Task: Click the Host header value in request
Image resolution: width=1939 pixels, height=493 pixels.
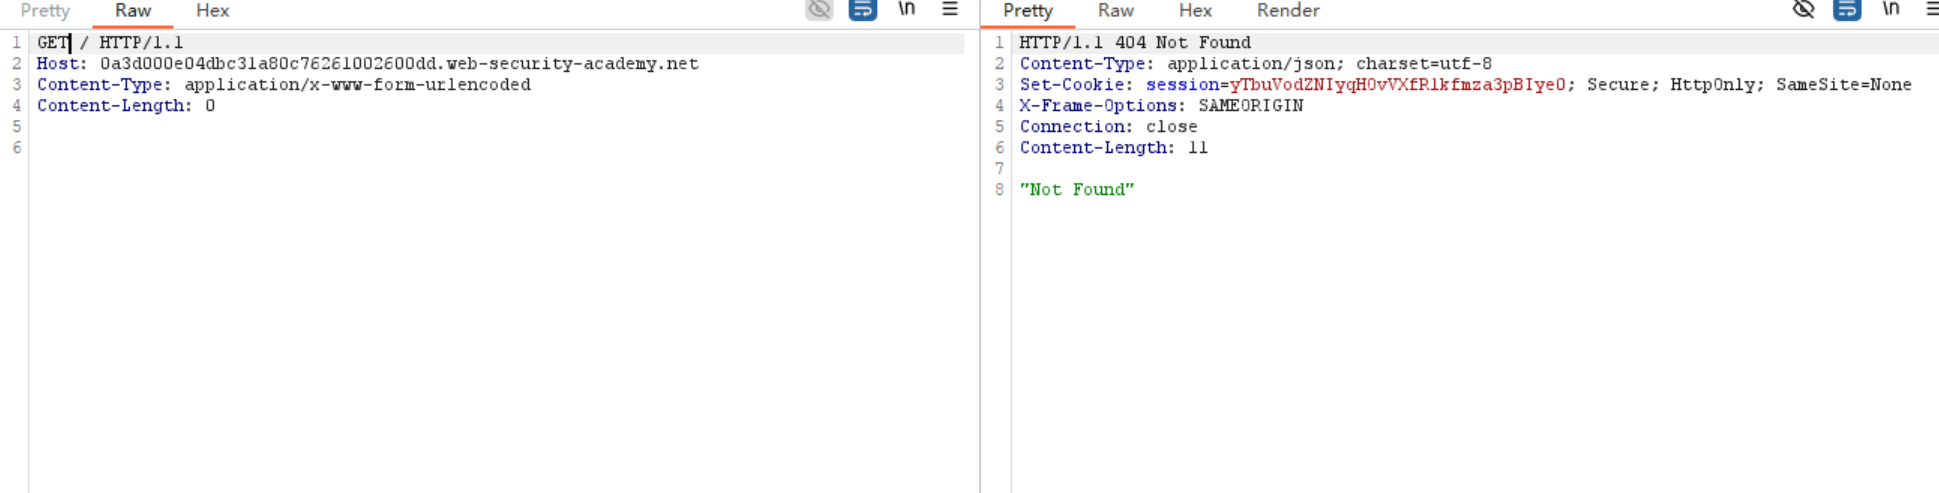Action: click(x=398, y=64)
